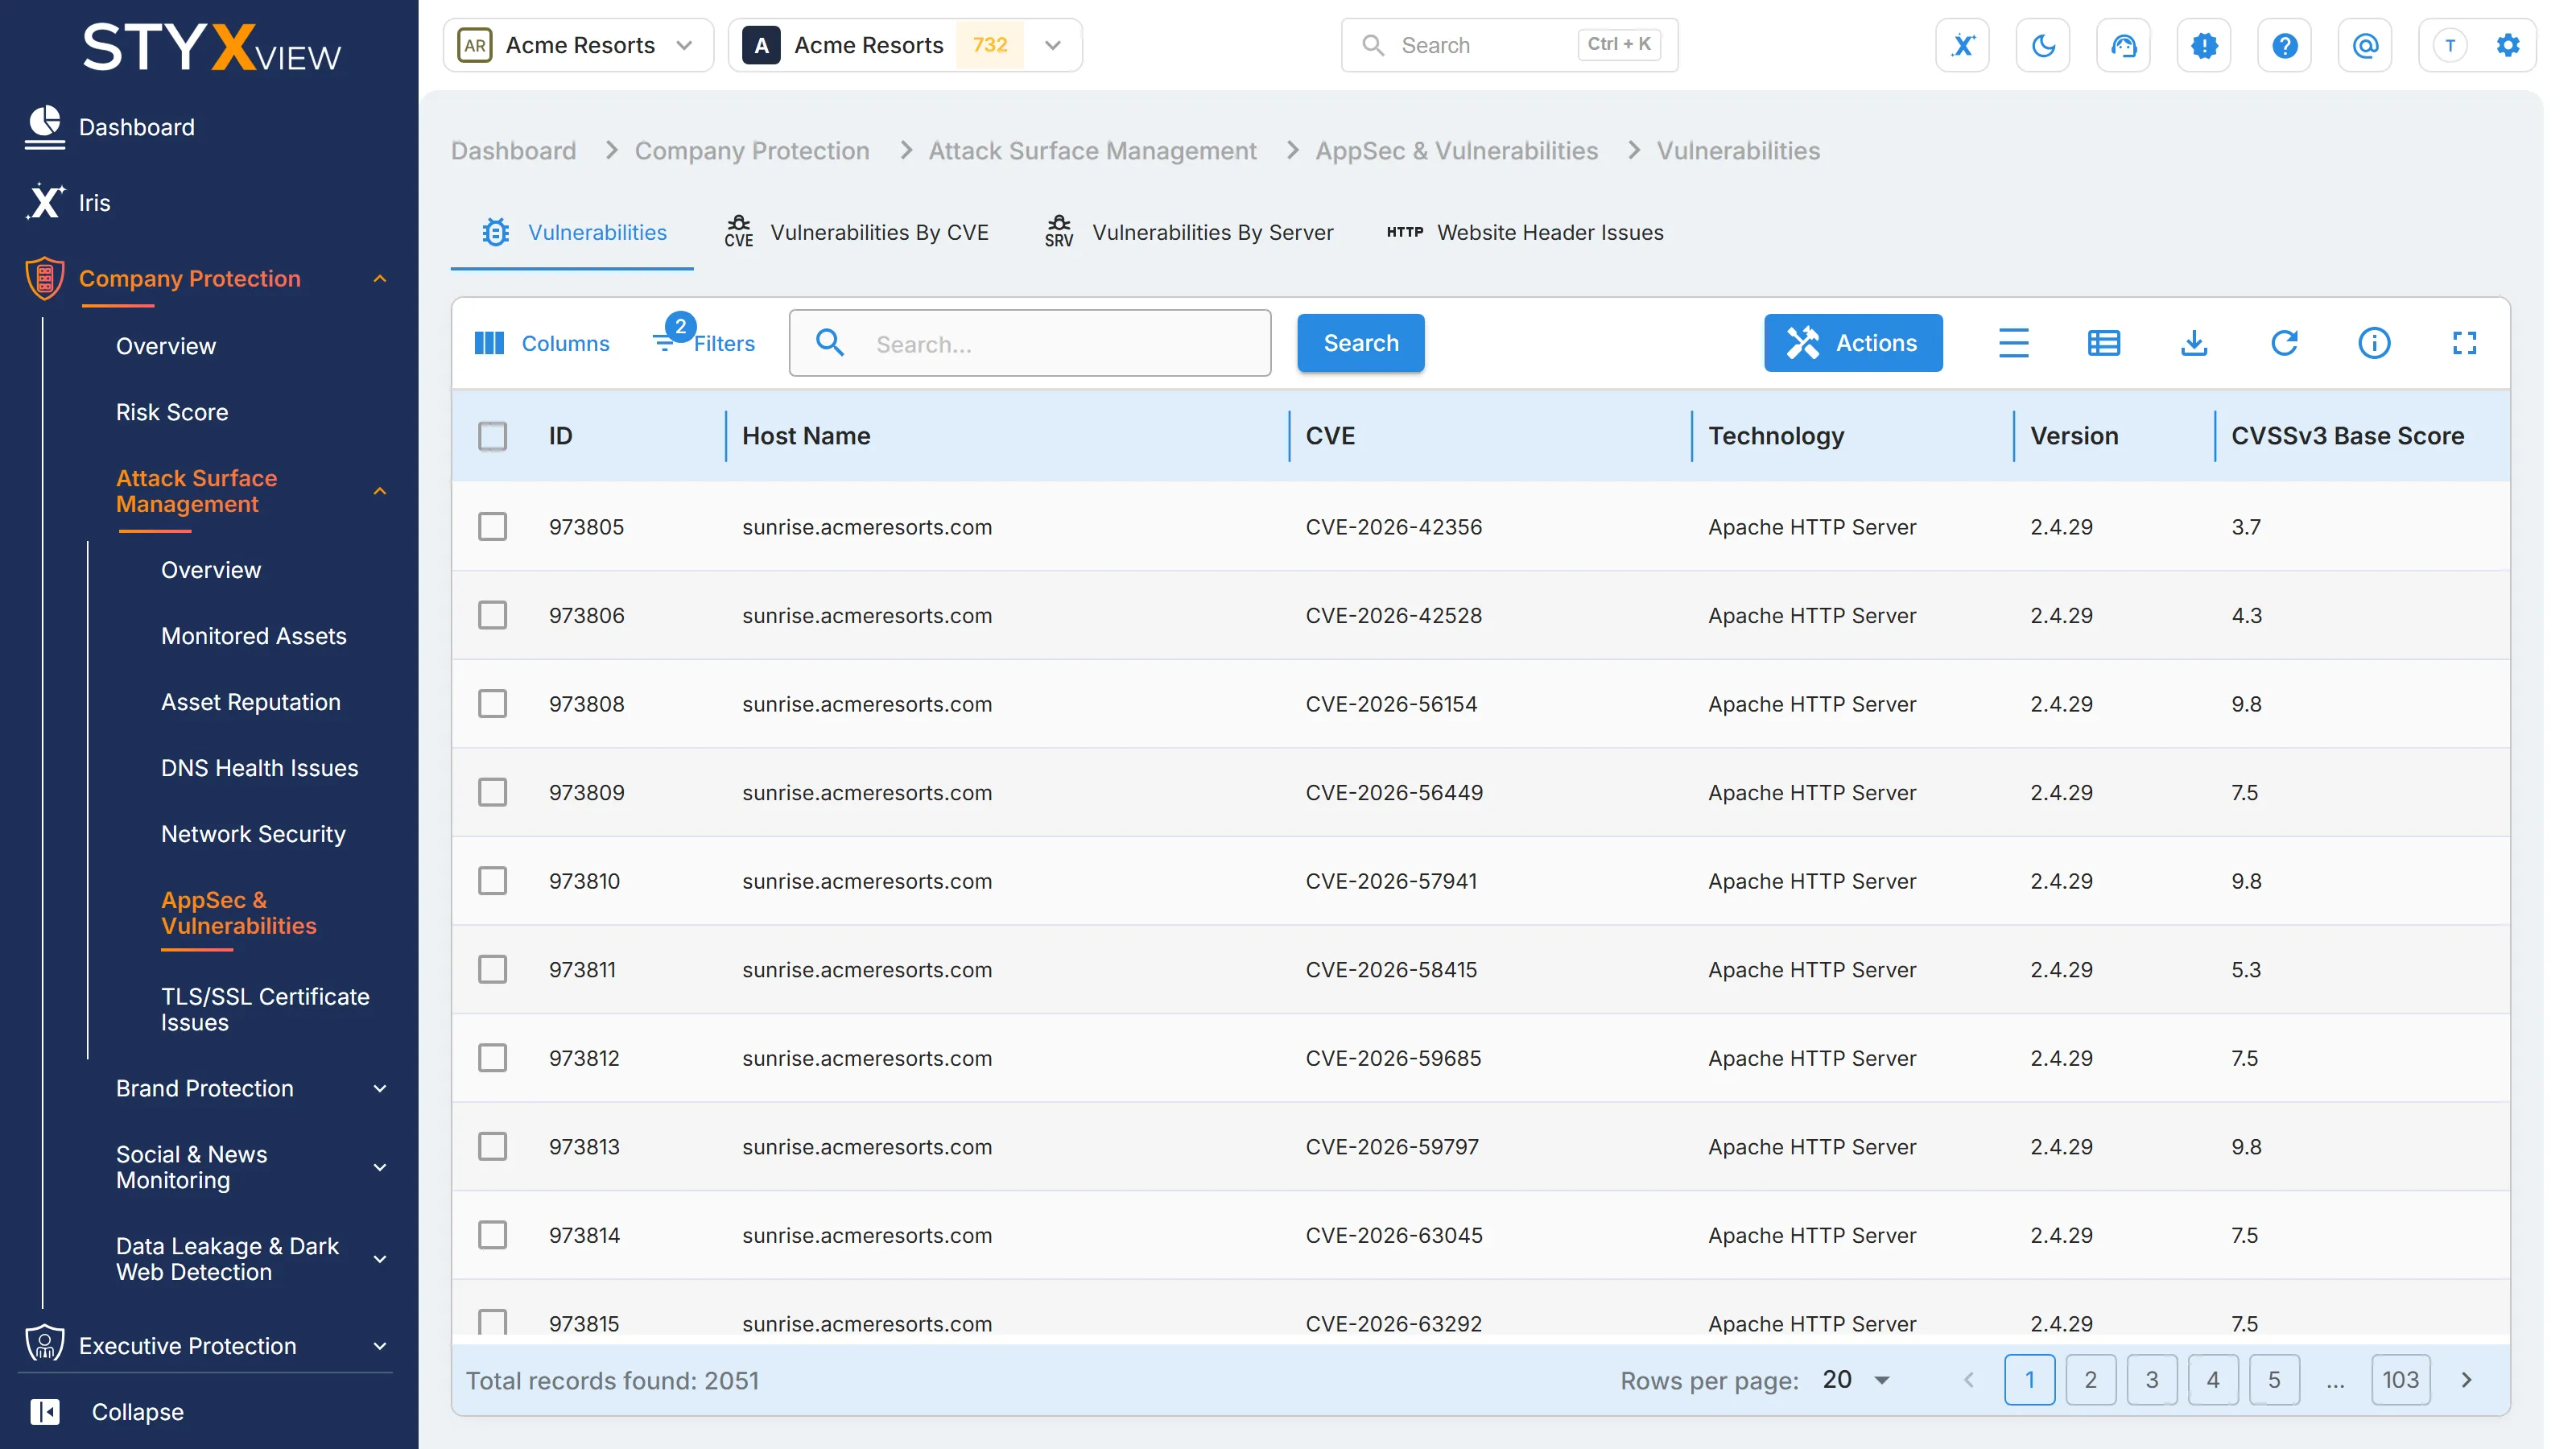
Task: Open TLS/SSL Certificate Issues in sidebar
Action: tap(265, 1009)
